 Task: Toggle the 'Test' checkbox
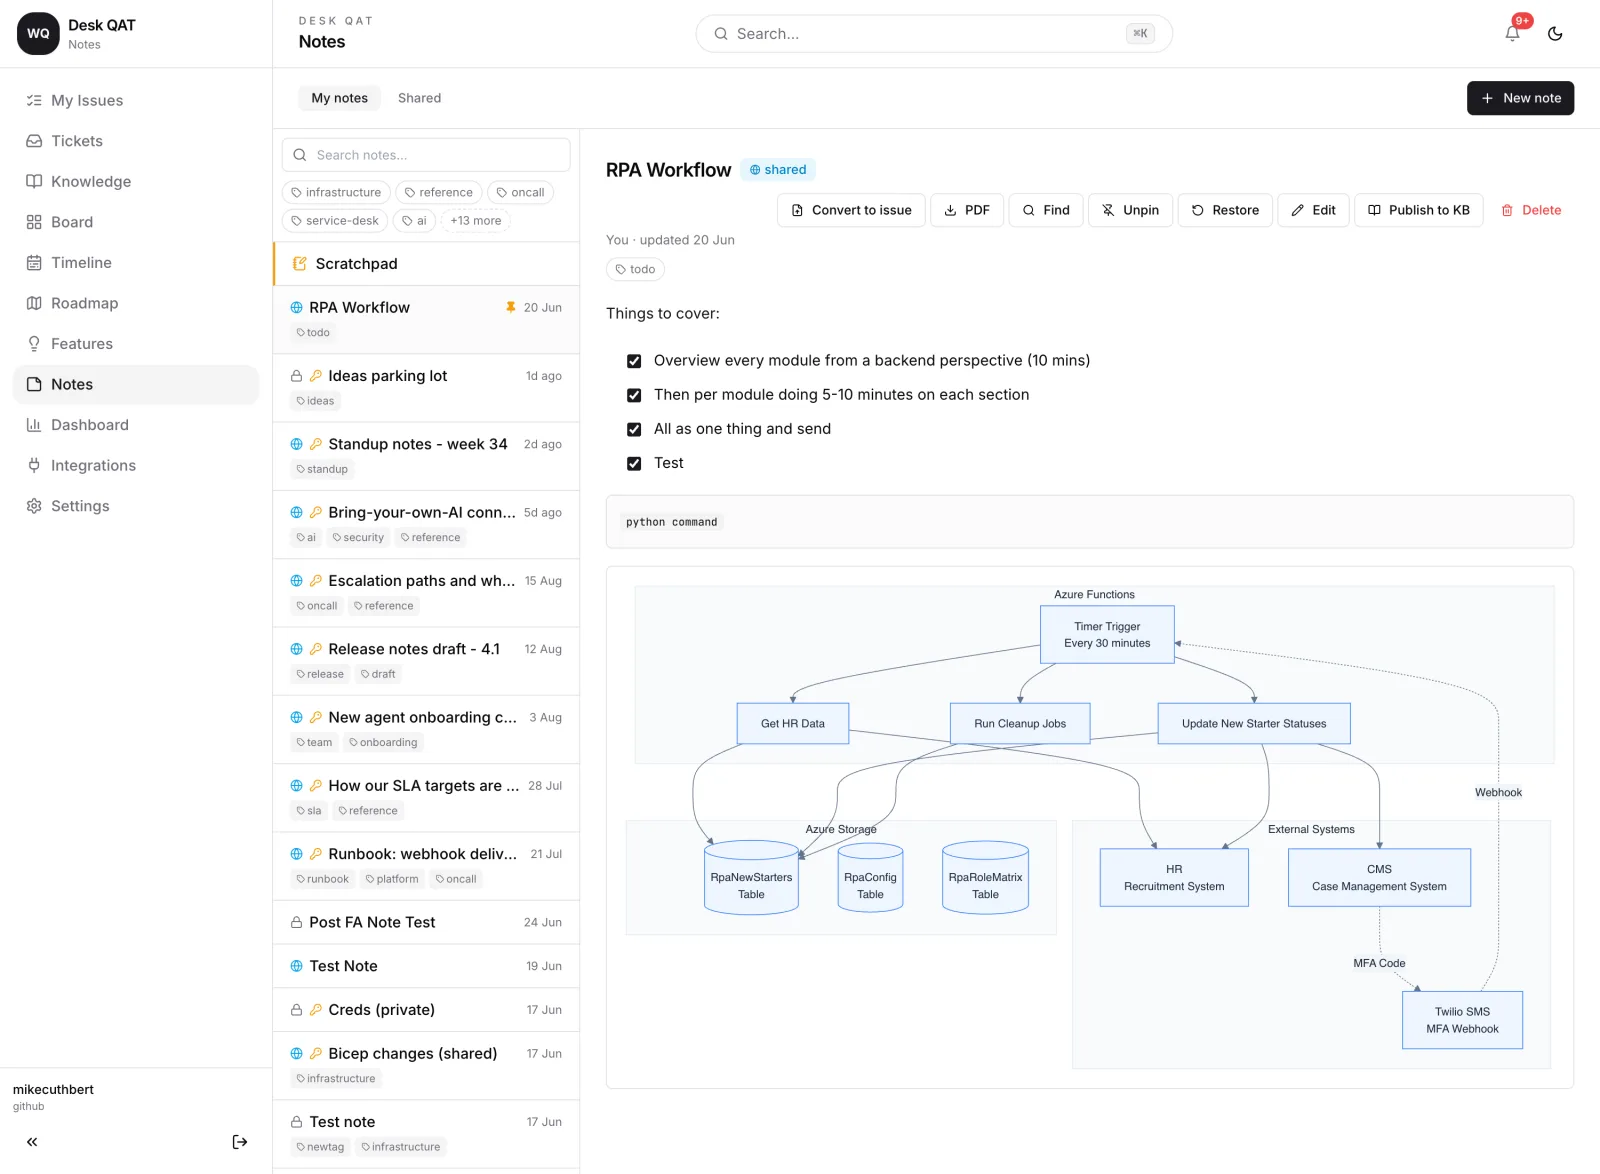(x=634, y=463)
